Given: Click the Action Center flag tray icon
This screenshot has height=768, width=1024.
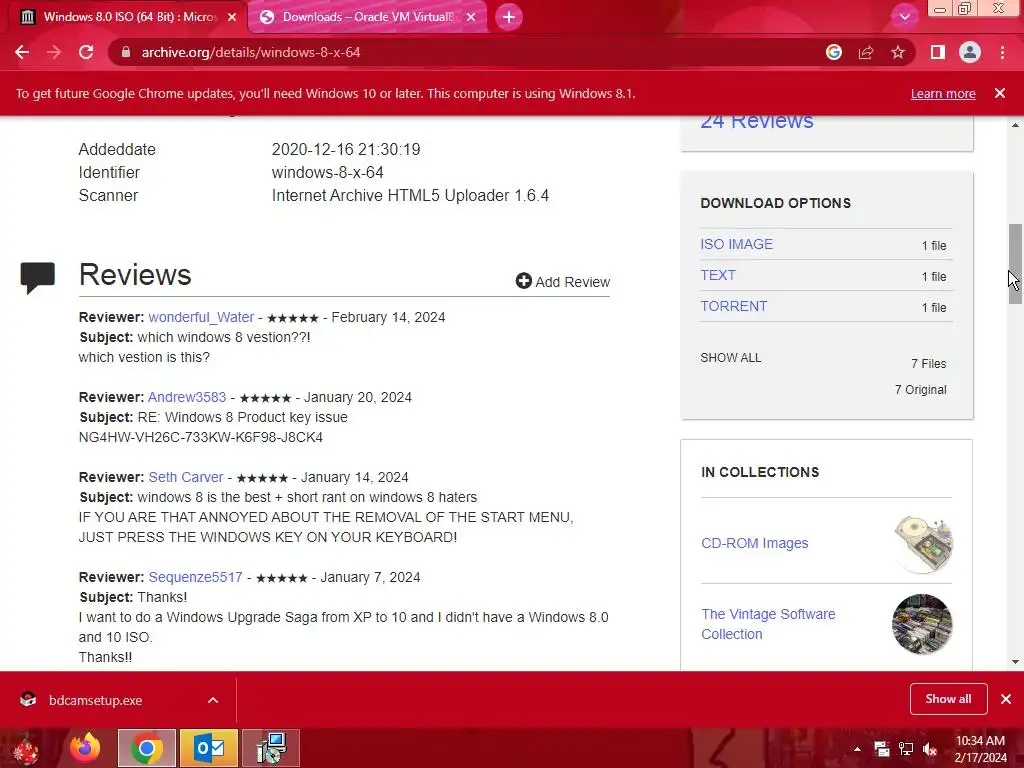Looking at the screenshot, I should [x=882, y=749].
